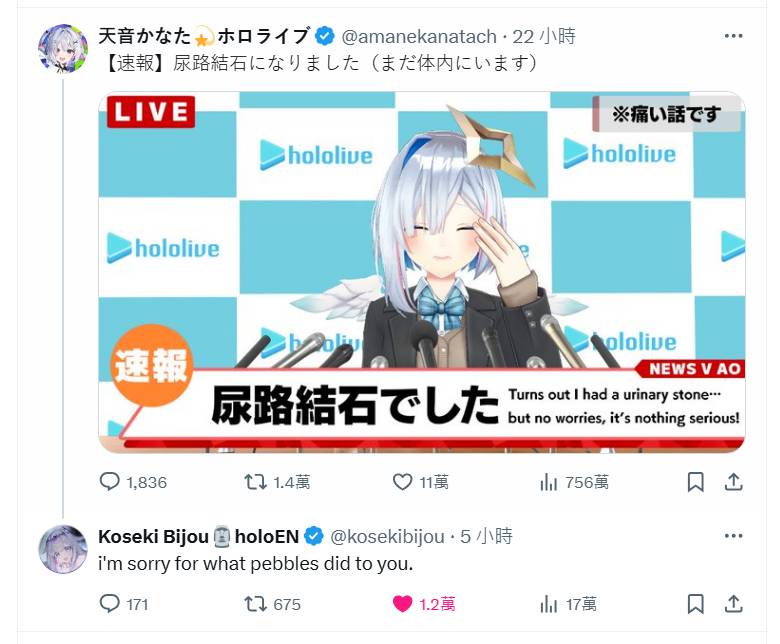Share Amane Kanata's tweet
The width and height of the screenshot is (780, 644).
tap(734, 482)
